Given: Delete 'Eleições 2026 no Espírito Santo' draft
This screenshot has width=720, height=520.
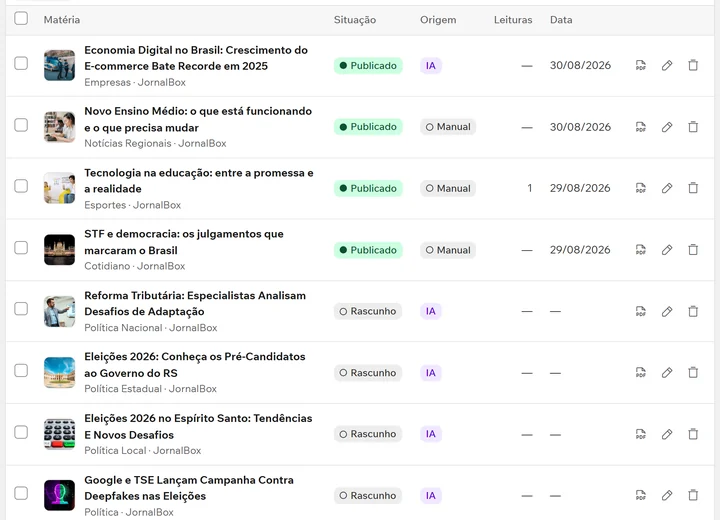Looking at the screenshot, I should (693, 434).
